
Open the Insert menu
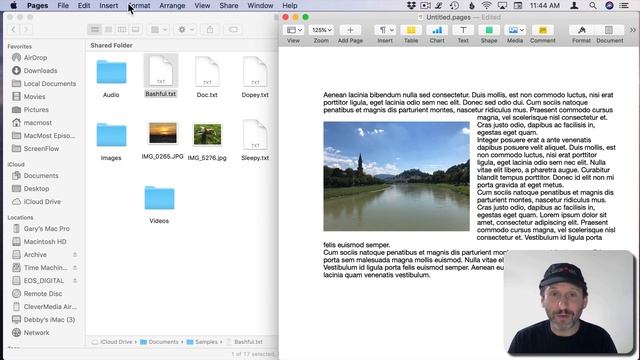click(x=109, y=5)
